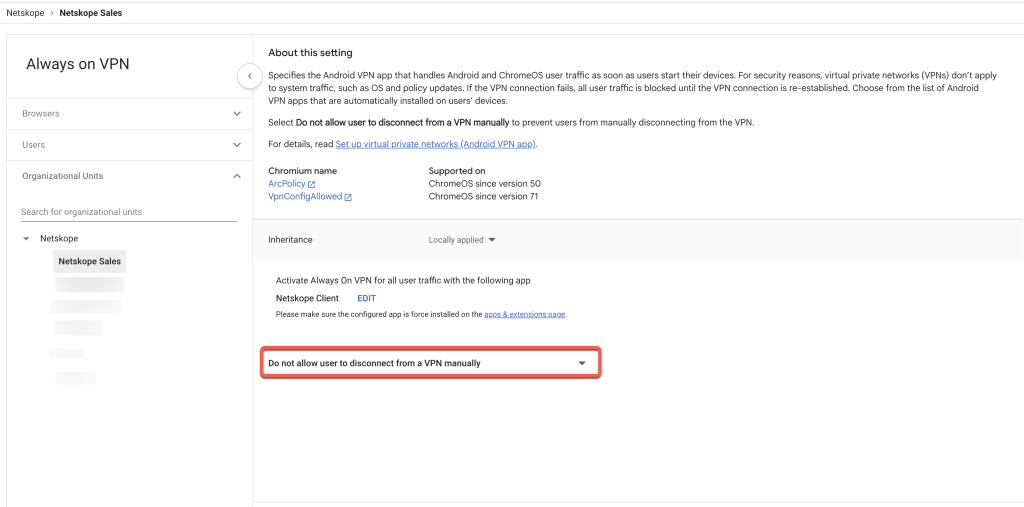This screenshot has height=507, width=1024.
Task: Go to Netskope in the breadcrumb
Action: click(25, 13)
